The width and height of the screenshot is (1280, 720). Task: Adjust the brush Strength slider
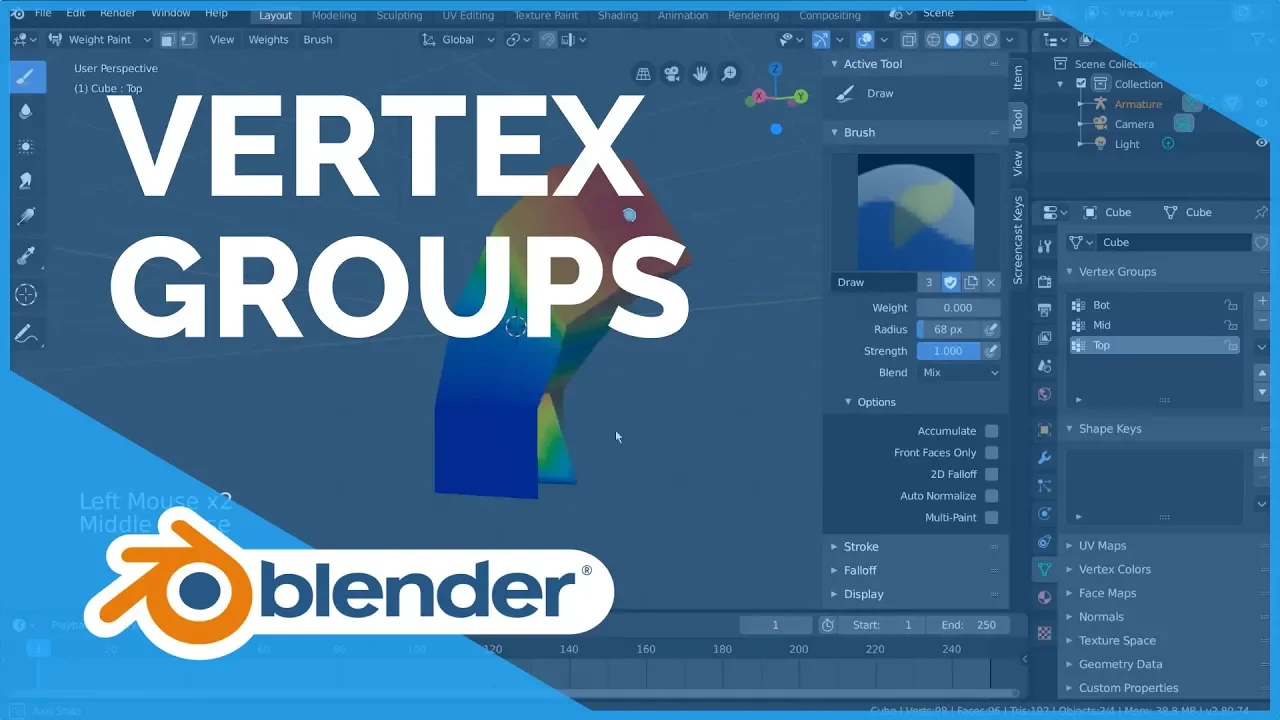tap(949, 351)
